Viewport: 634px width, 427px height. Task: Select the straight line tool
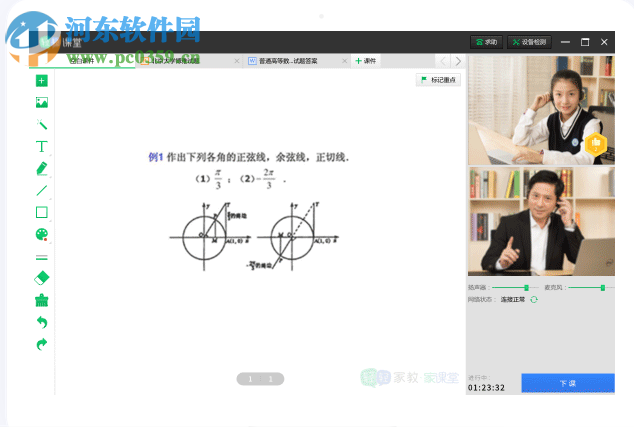[x=42, y=190]
